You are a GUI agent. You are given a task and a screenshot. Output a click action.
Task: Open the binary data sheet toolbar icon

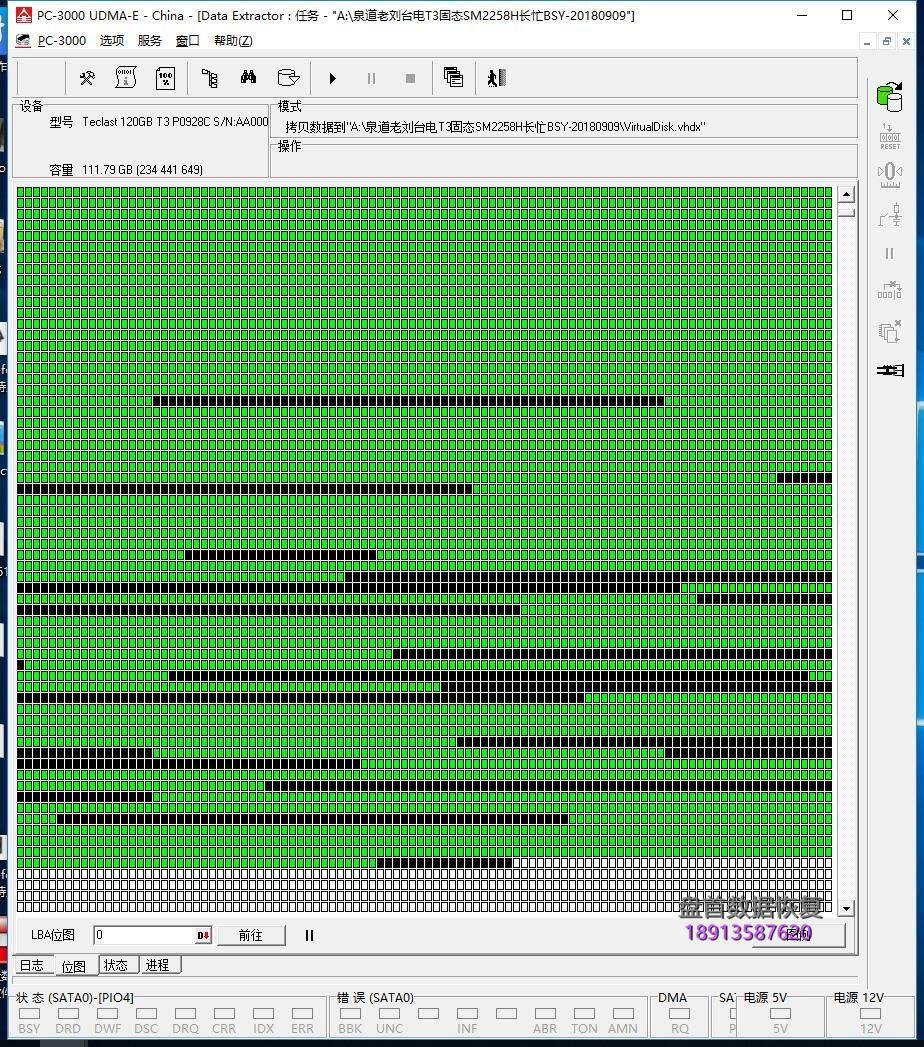click(x=126, y=78)
